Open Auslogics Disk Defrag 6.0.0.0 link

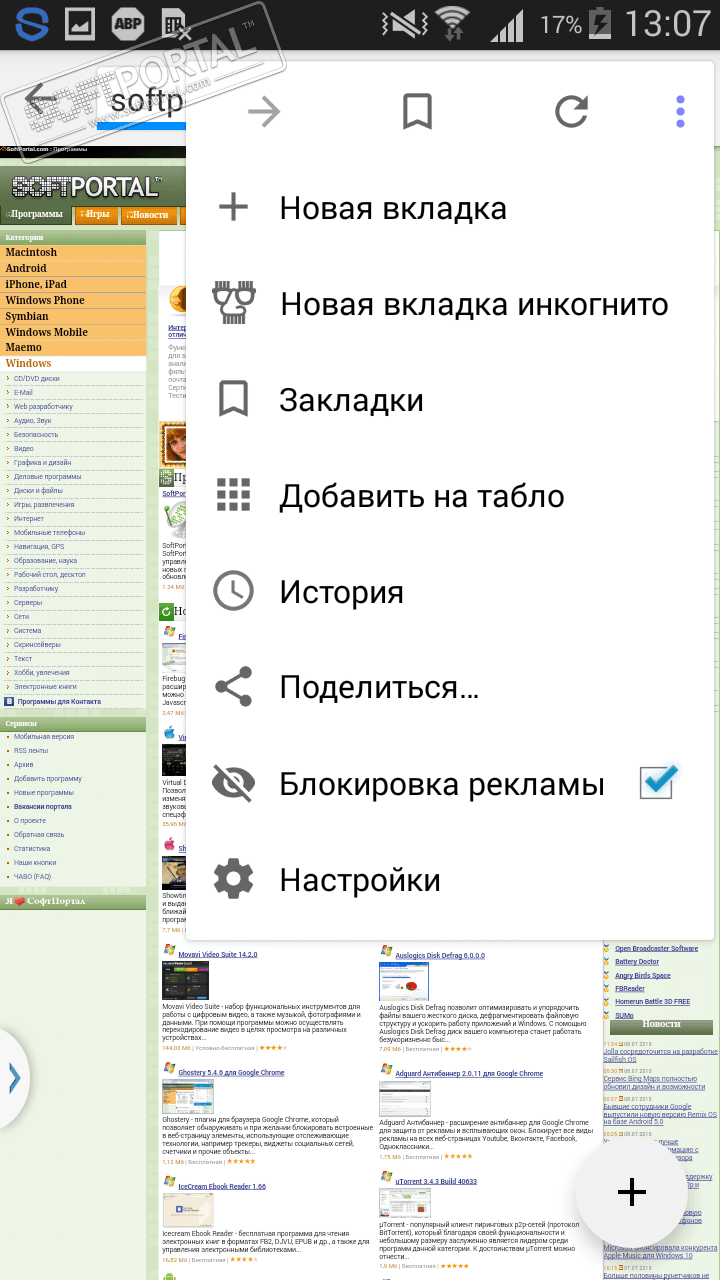tap(440, 956)
